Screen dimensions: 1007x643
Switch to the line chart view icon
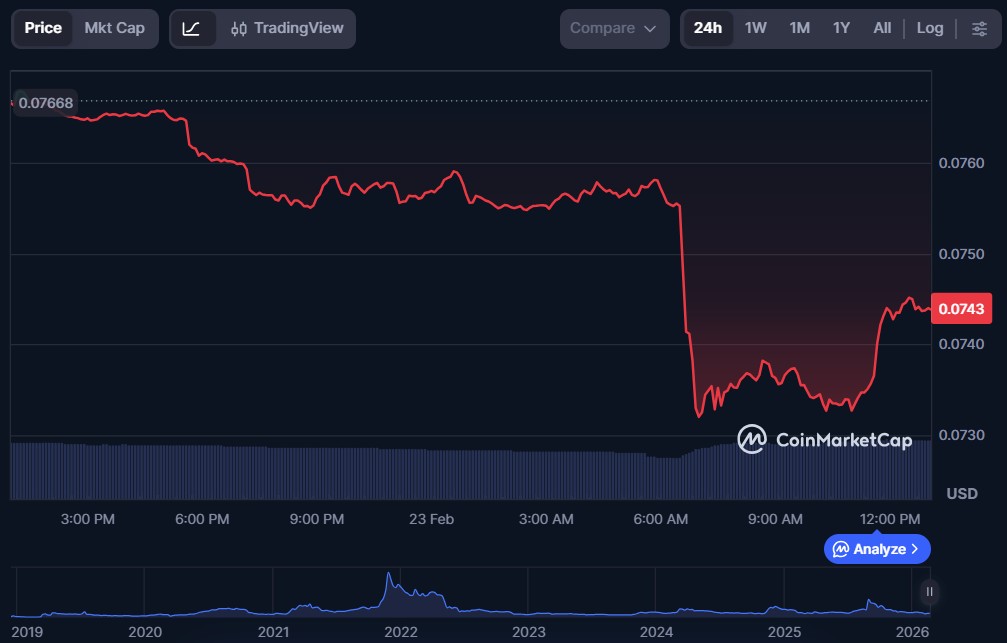192,29
